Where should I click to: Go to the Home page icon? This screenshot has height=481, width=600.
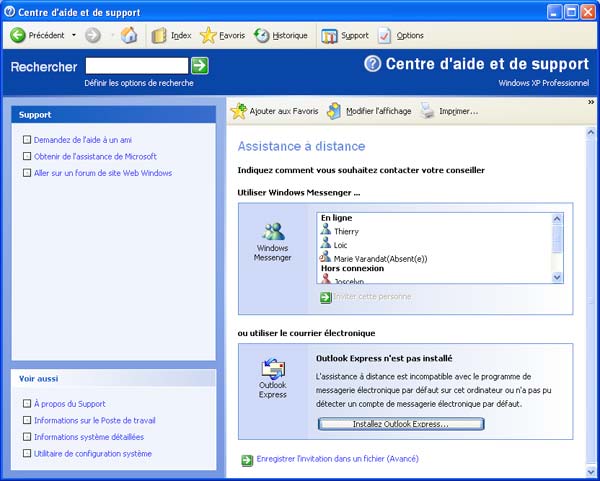click(129, 35)
